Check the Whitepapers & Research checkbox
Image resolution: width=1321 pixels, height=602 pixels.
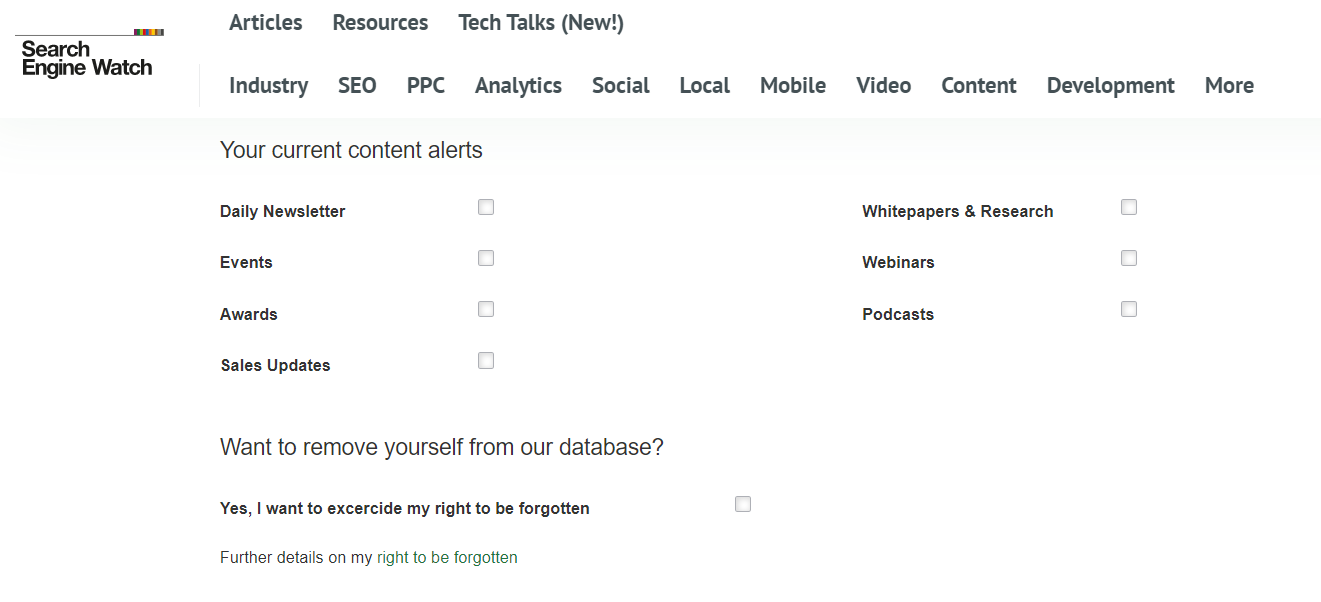1129,207
